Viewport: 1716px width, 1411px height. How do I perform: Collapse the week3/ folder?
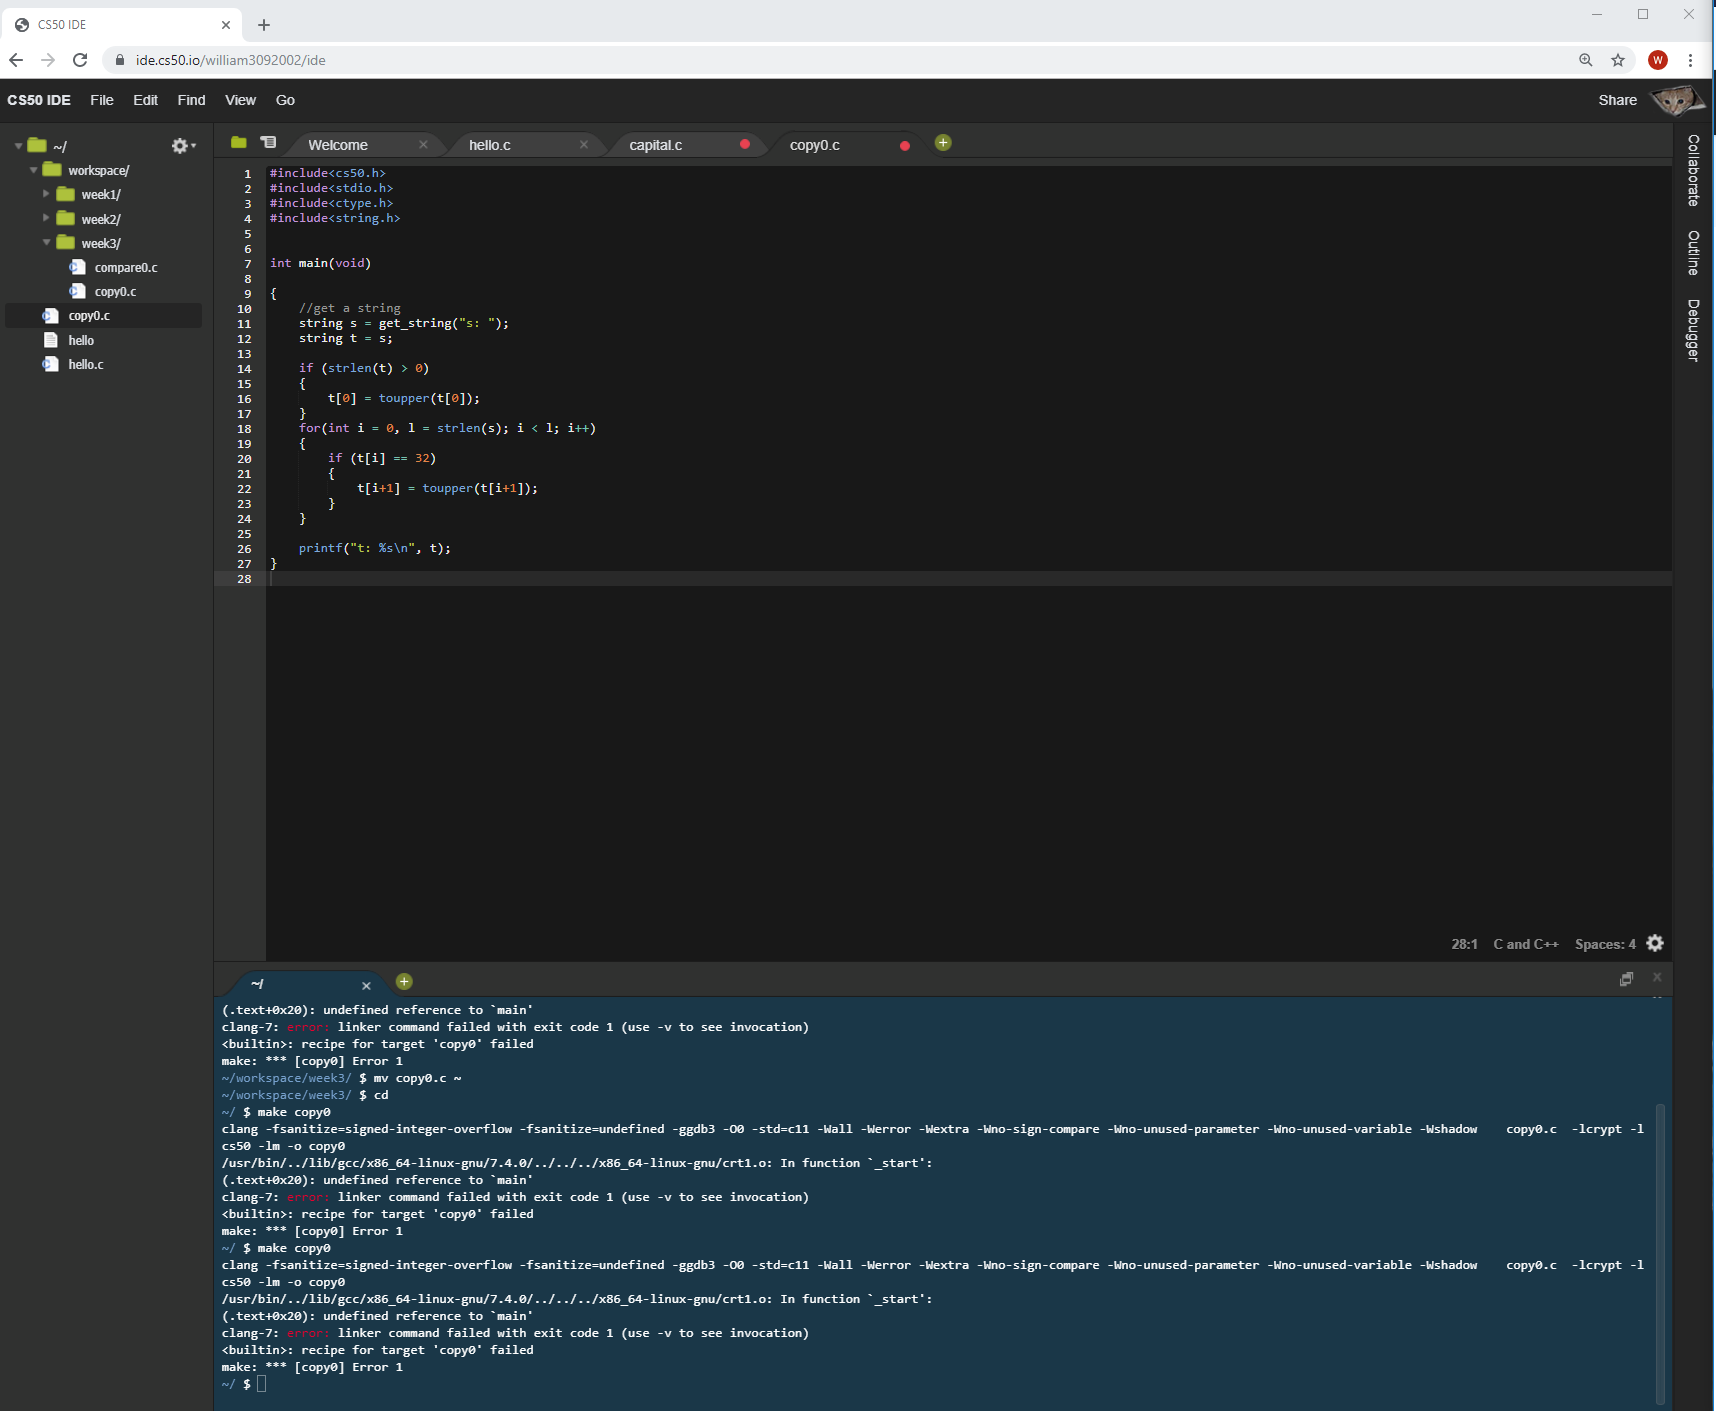[46, 242]
